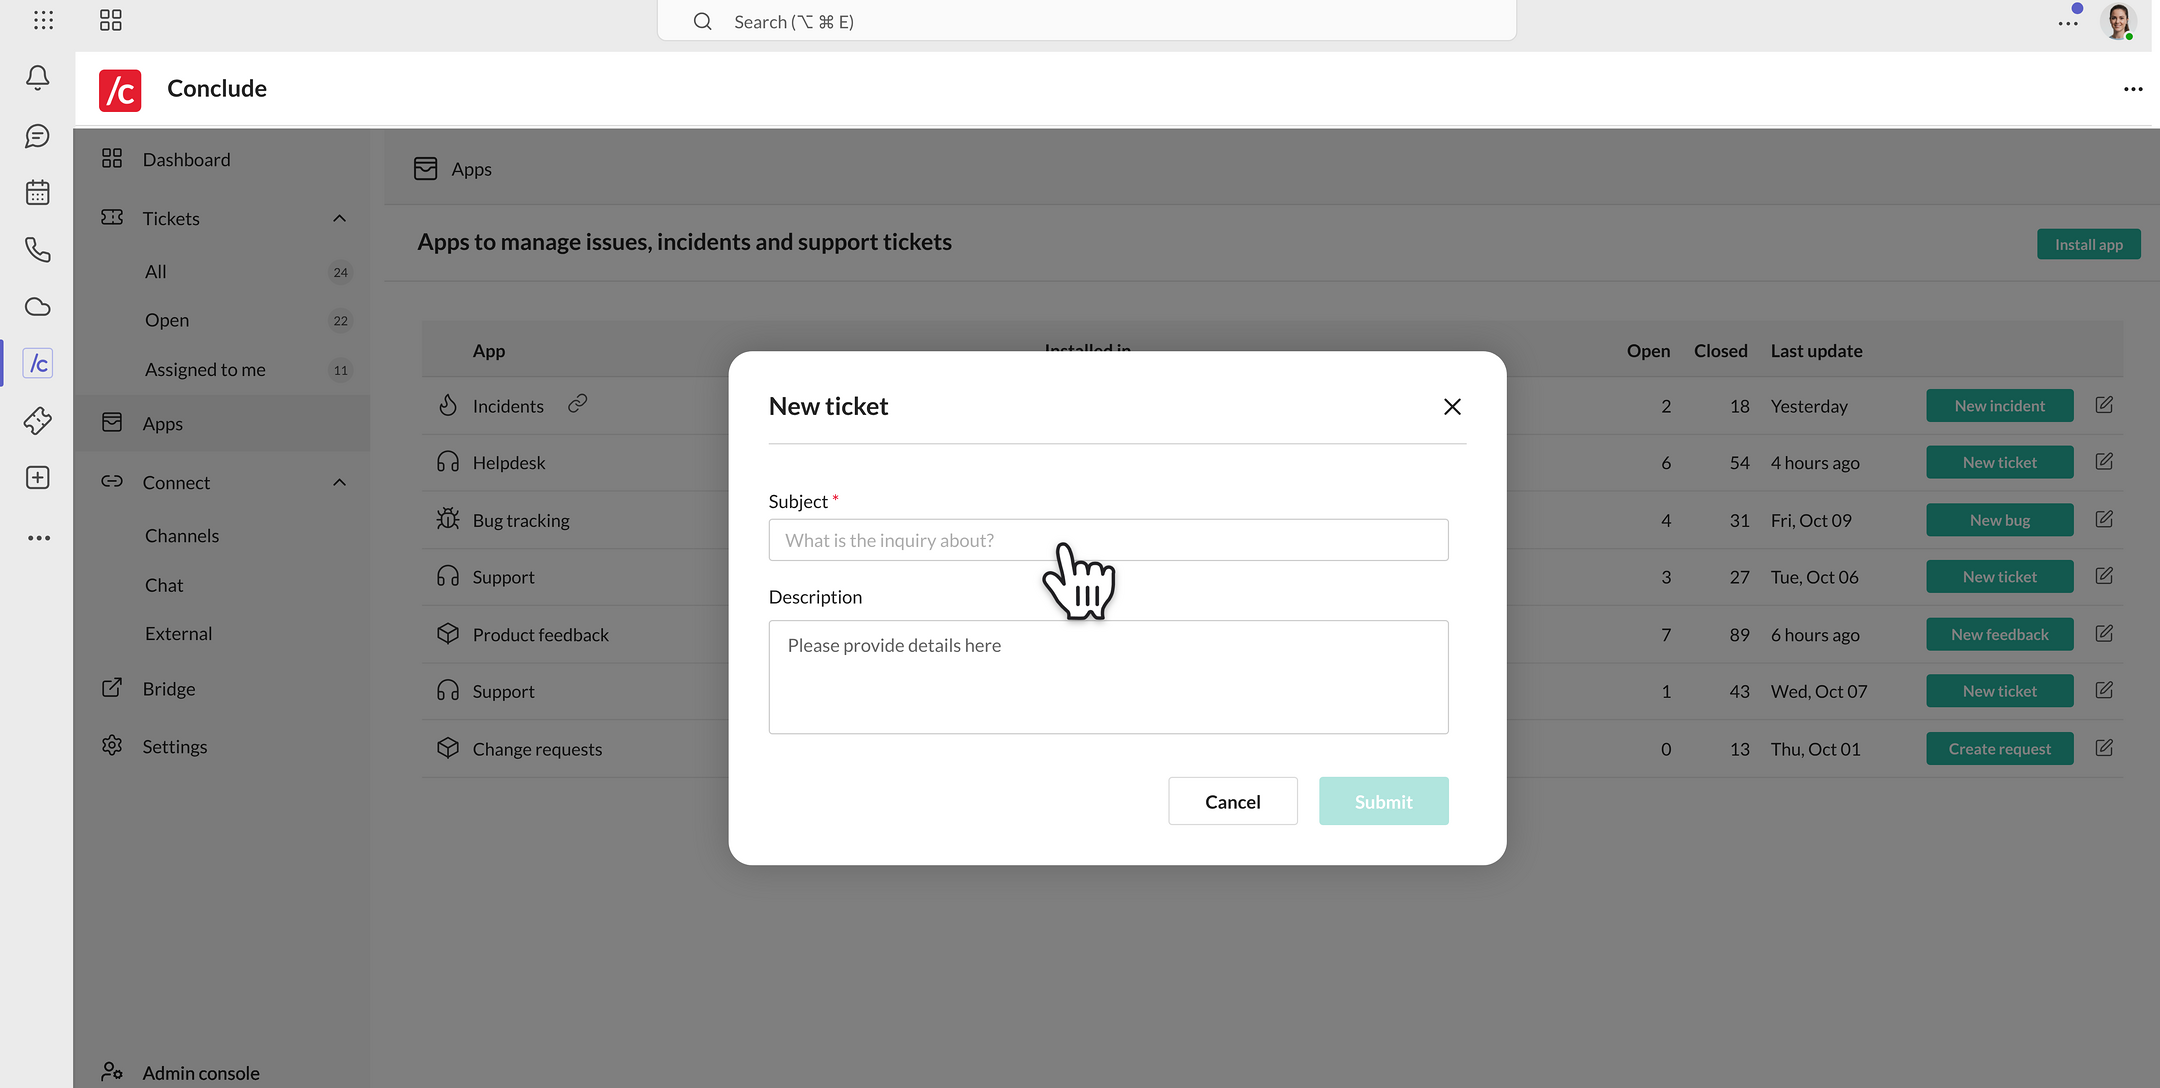The image size is (2160, 1088).
Task: Click the Conclude red logo icon
Action: coord(120,90)
